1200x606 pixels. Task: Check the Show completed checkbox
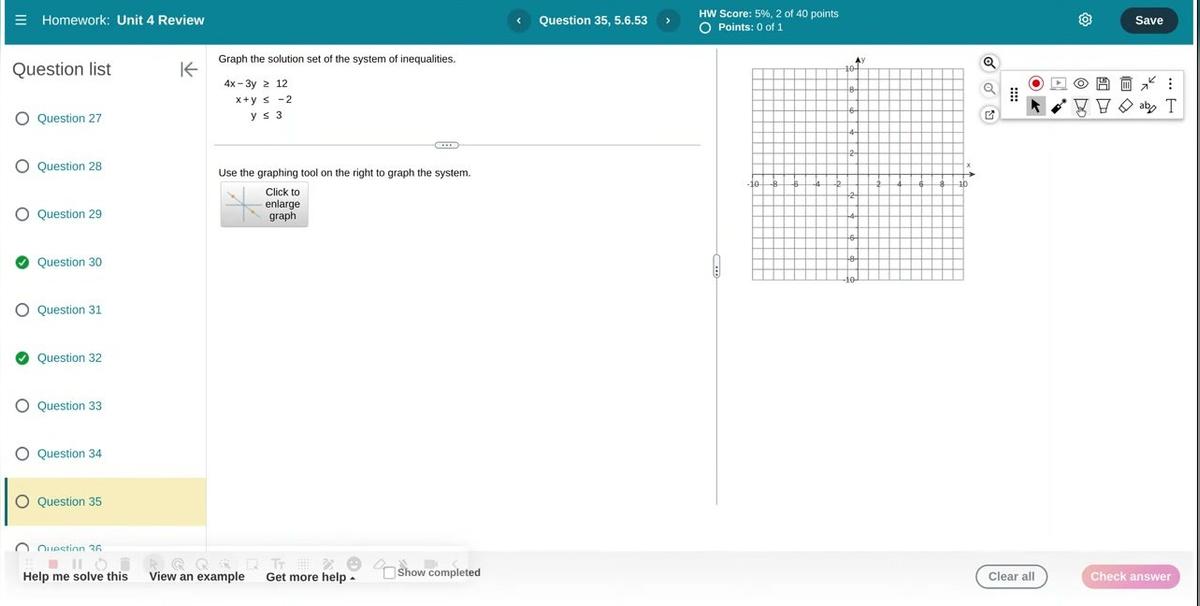390,573
